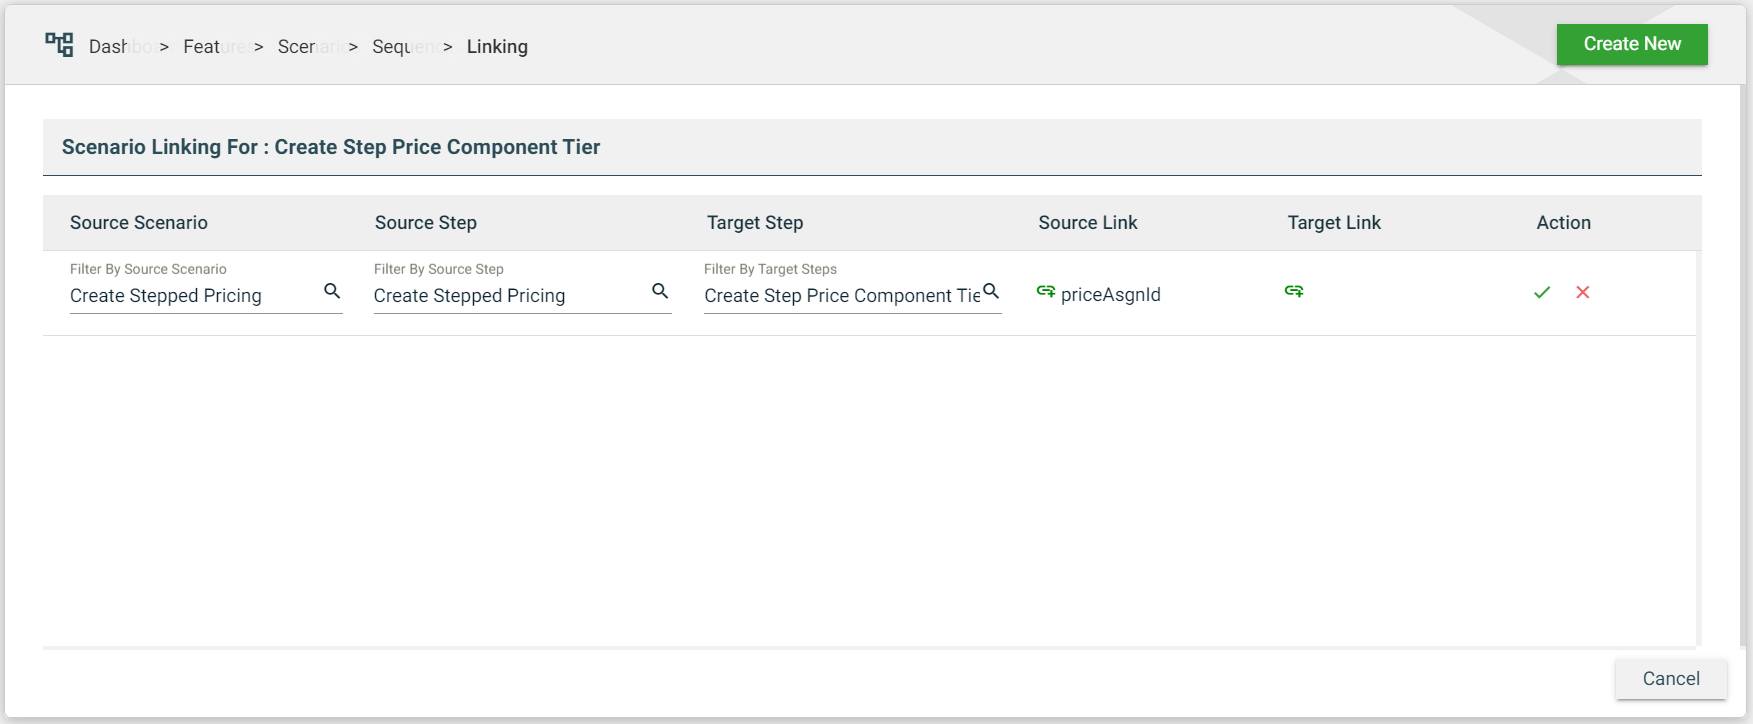Select the Linking breadcrumb
The height and width of the screenshot is (724, 1753).
tap(497, 47)
